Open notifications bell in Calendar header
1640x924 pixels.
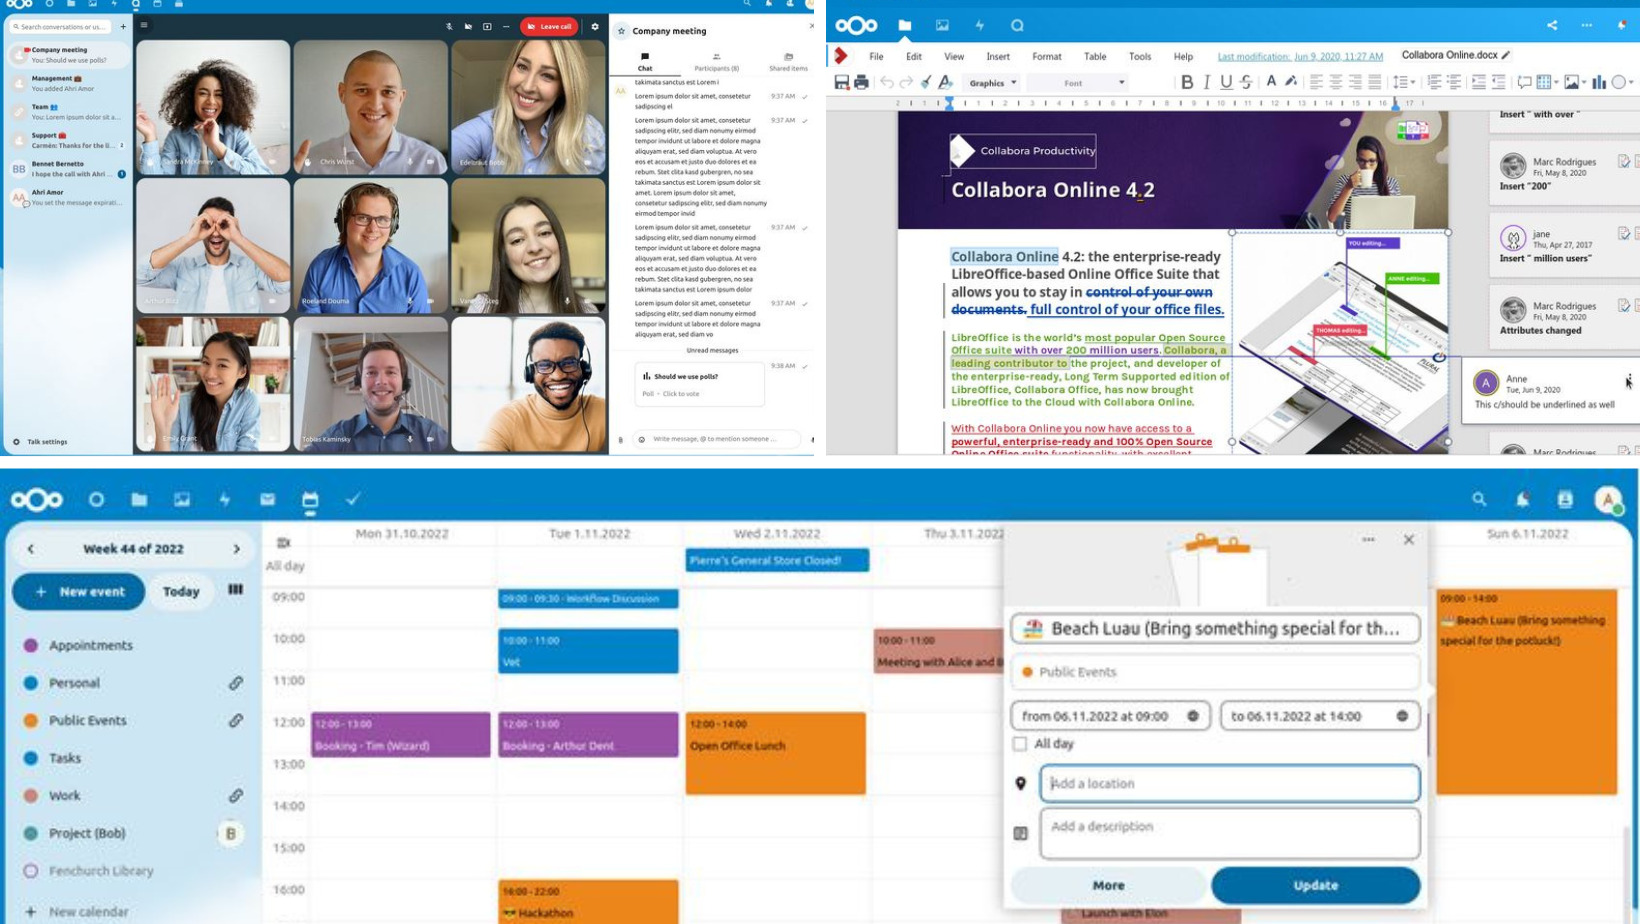pos(1522,498)
